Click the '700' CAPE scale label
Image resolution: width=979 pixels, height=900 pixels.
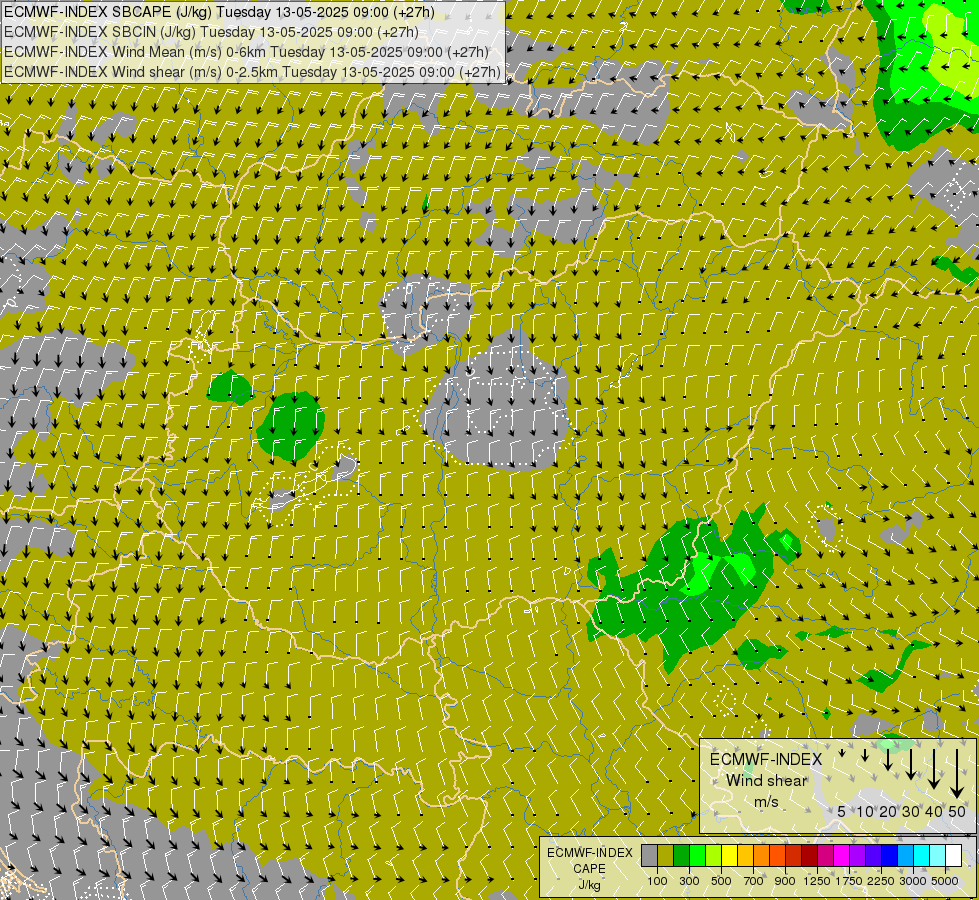tap(754, 881)
